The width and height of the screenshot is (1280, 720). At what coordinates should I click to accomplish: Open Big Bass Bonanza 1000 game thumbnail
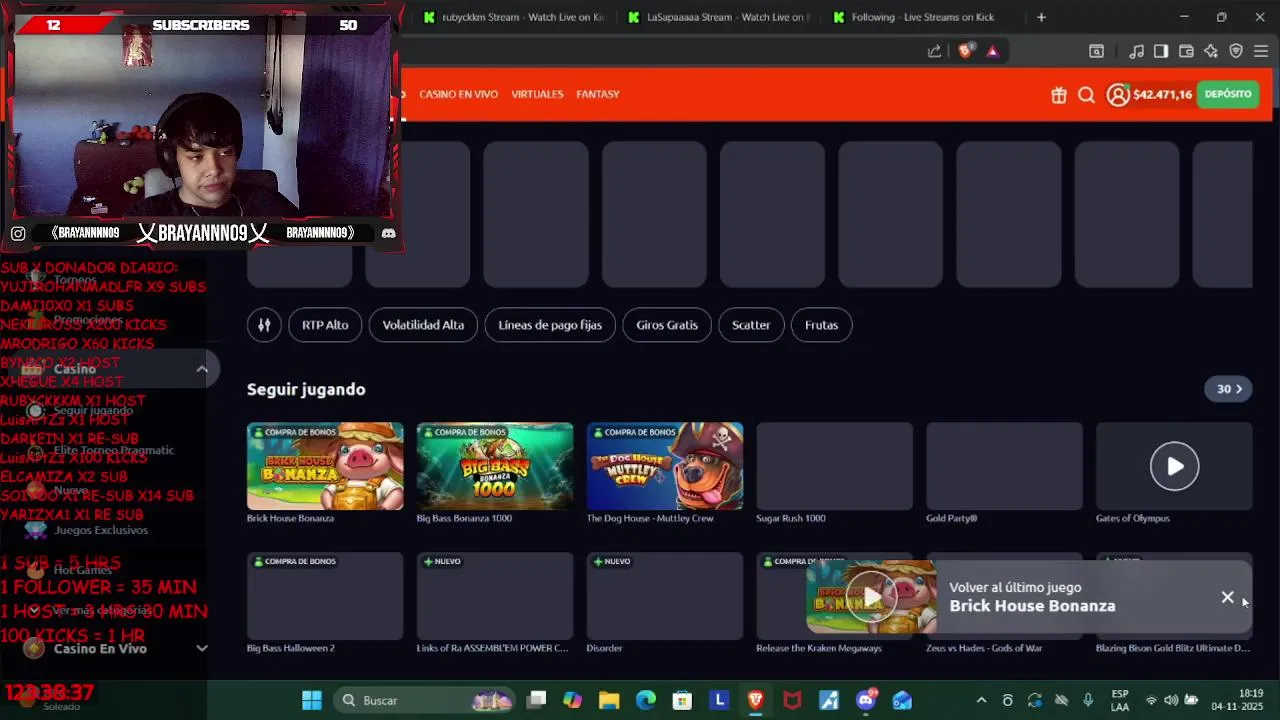495,466
